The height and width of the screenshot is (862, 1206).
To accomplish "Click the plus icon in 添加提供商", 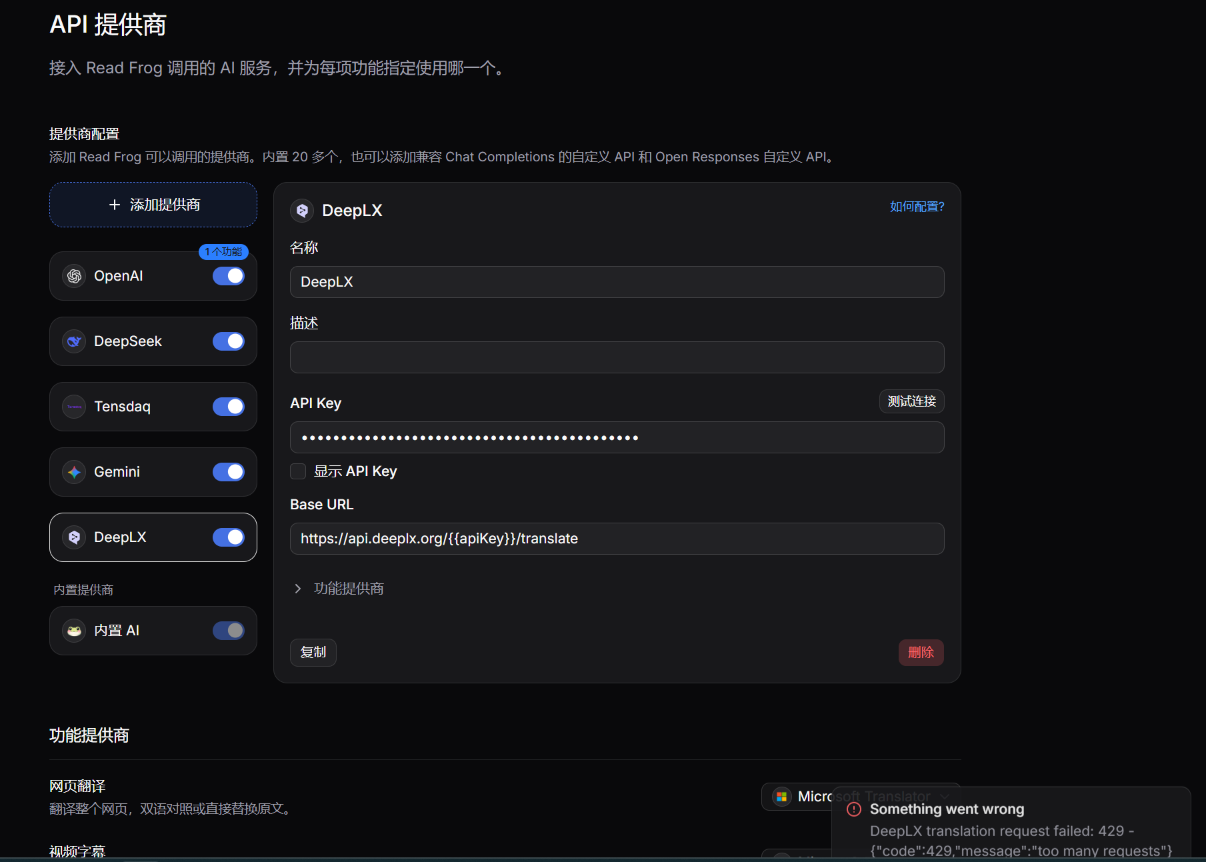I will click(x=114, y=204).
